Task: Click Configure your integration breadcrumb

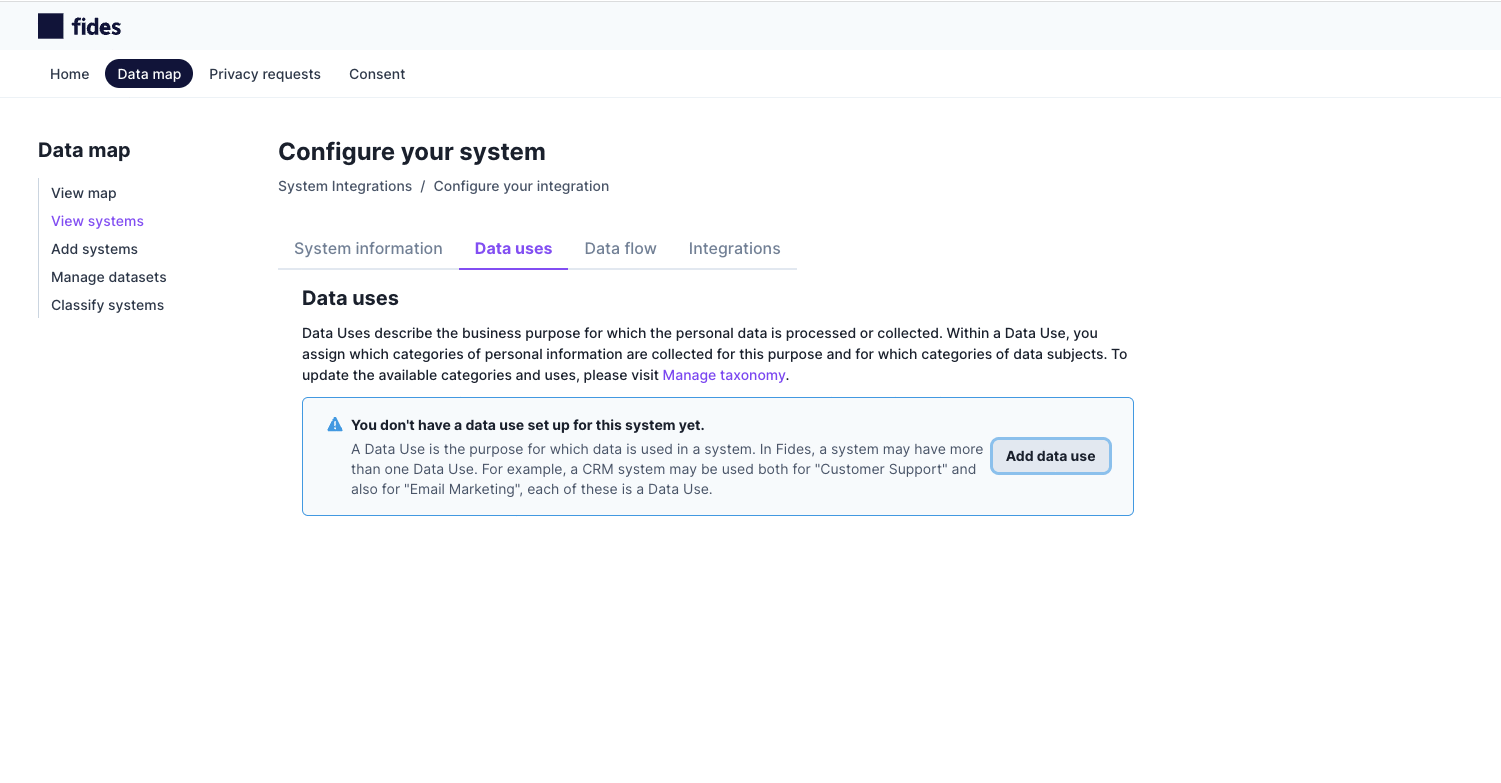Action: pos(521,186)
